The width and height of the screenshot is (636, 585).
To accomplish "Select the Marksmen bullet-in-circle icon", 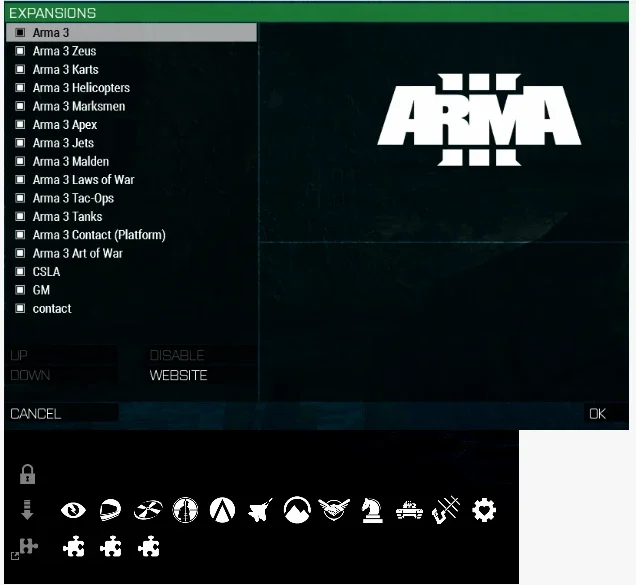I will [x=185, y=510].
